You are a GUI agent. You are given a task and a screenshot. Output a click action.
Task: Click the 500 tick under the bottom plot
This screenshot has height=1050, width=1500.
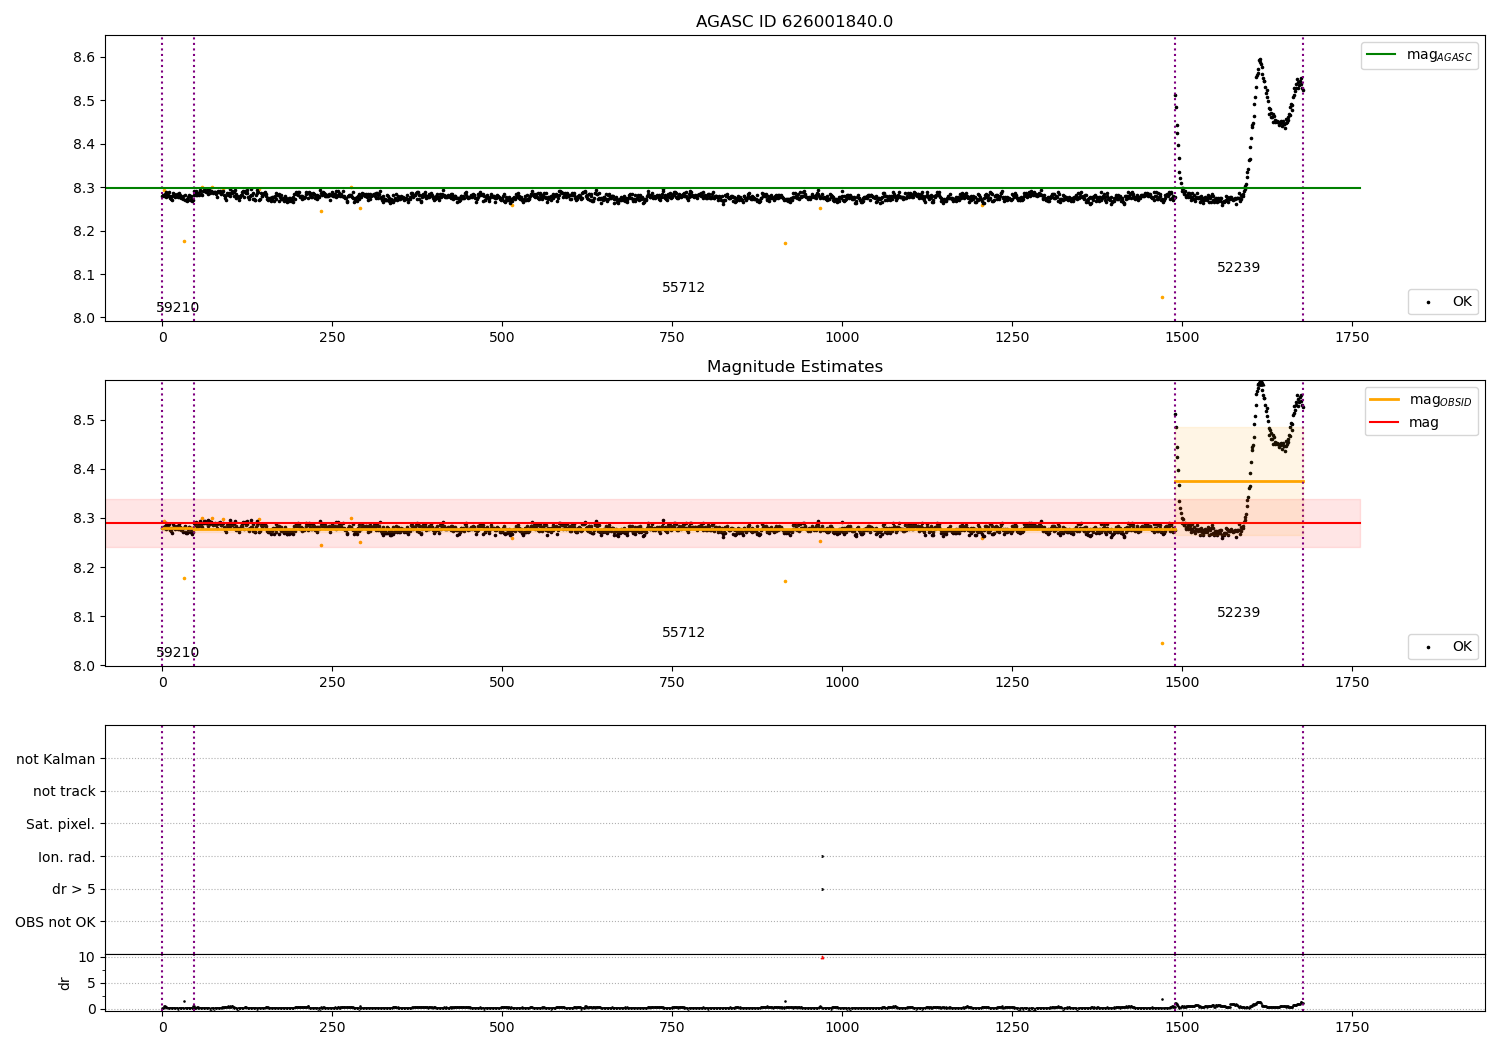tap(502, 1028)
